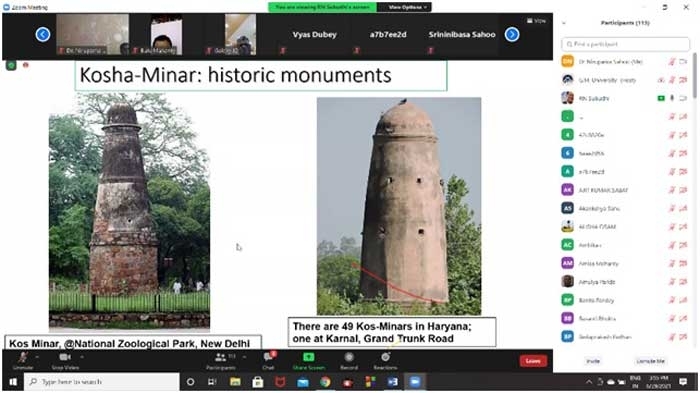Image resolution: width=700 pixels, height=393 pixels.
Task: Click caption 'Kos Minar, @National Zoological Park'
Action: [x=129, y=343]
